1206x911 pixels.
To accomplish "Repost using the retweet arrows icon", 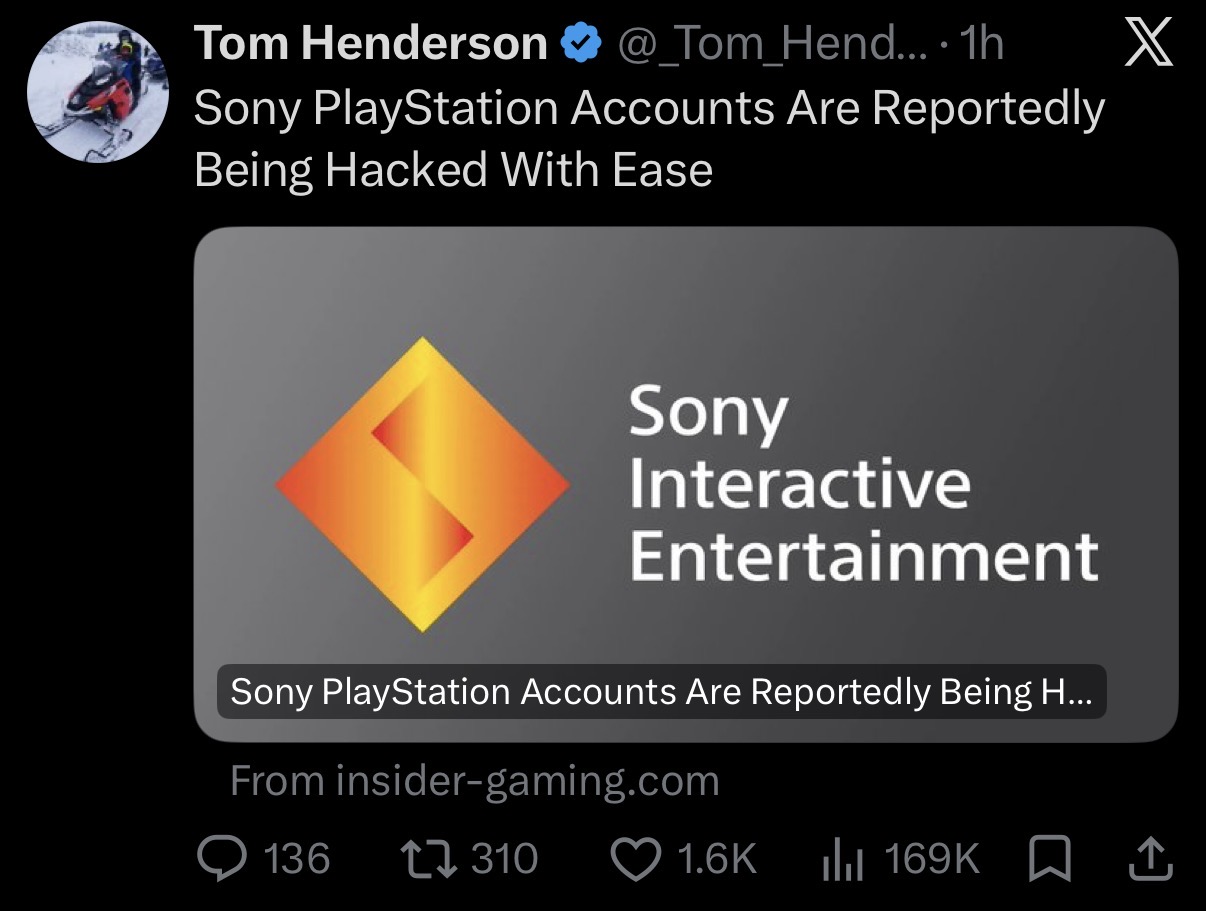I will pos(428,859).
